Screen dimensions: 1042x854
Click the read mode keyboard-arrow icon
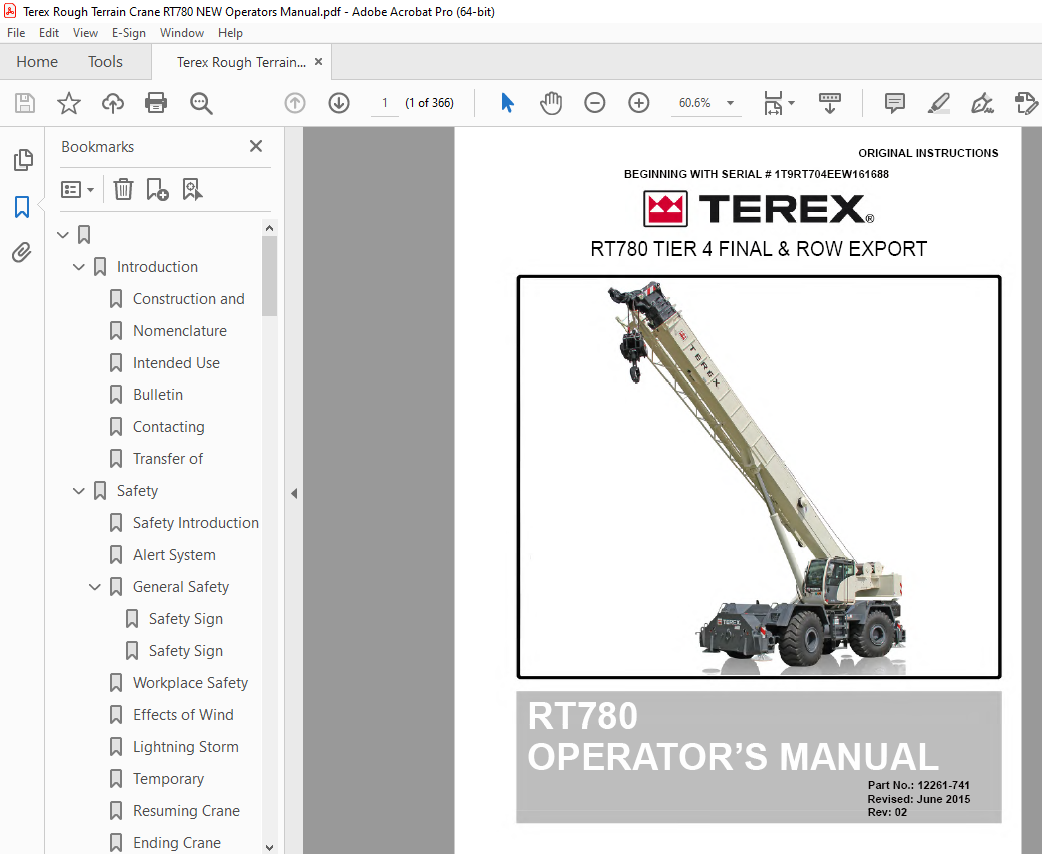click(829, 103)
